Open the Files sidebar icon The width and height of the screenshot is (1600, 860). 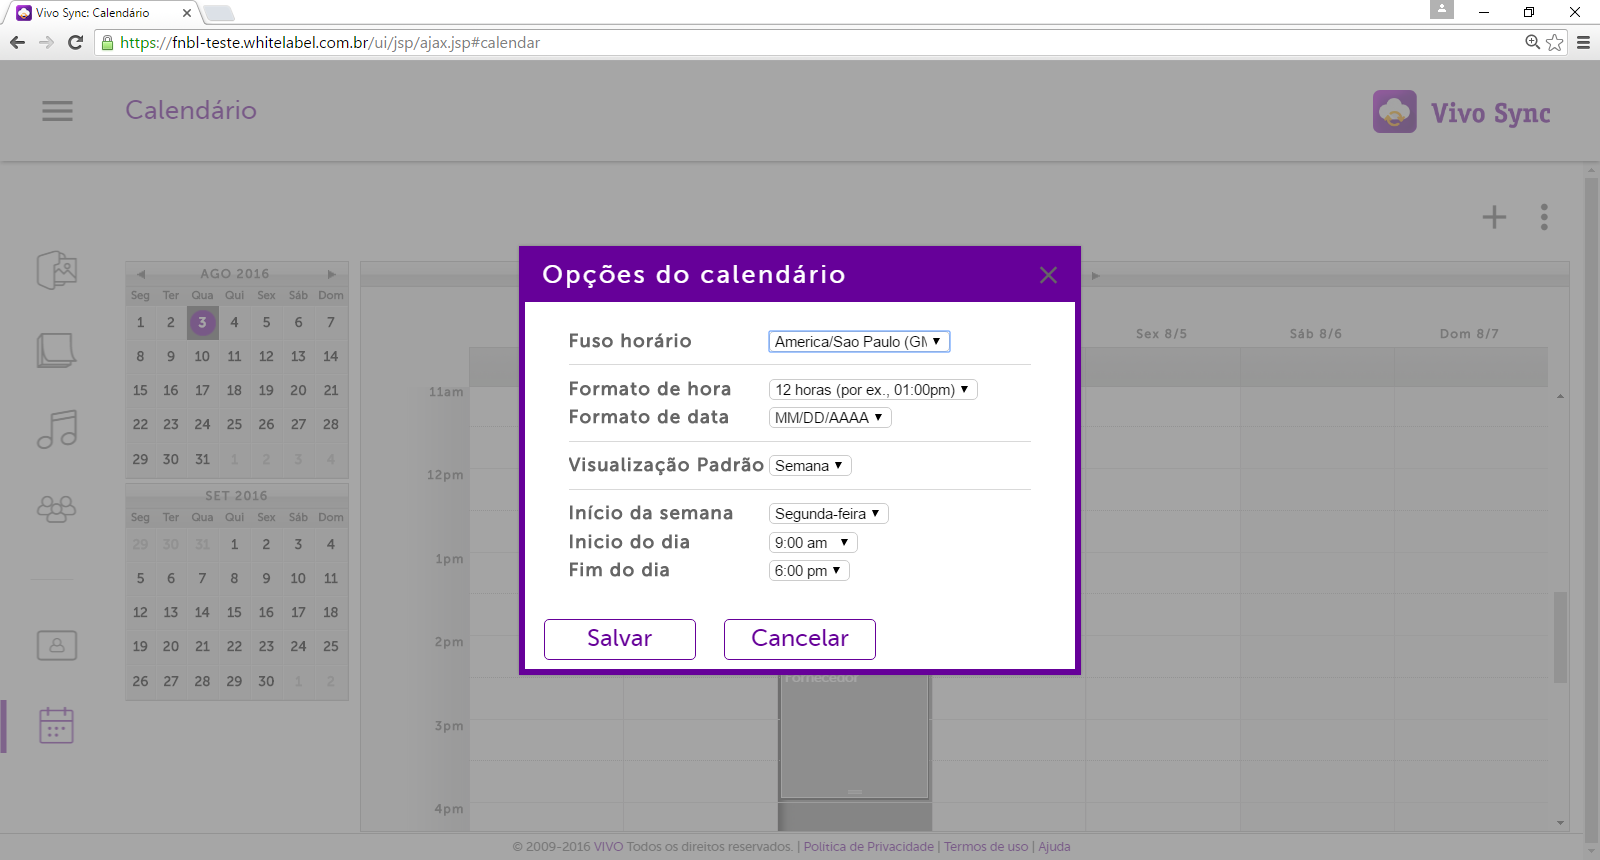[x=57, y=350]
